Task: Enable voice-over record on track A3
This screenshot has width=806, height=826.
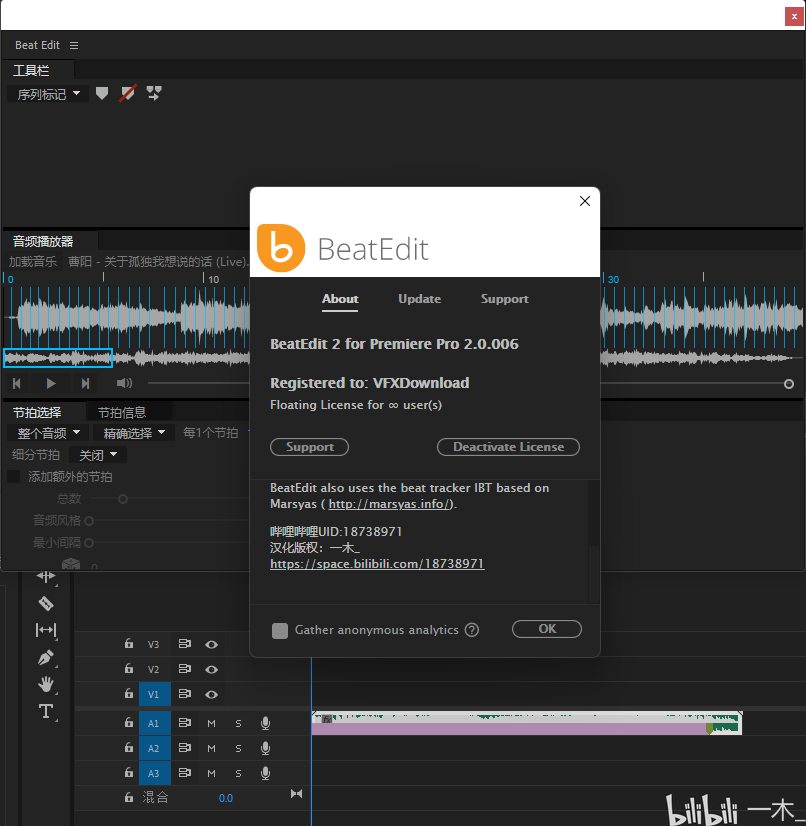Action: [x=266, y=773]
